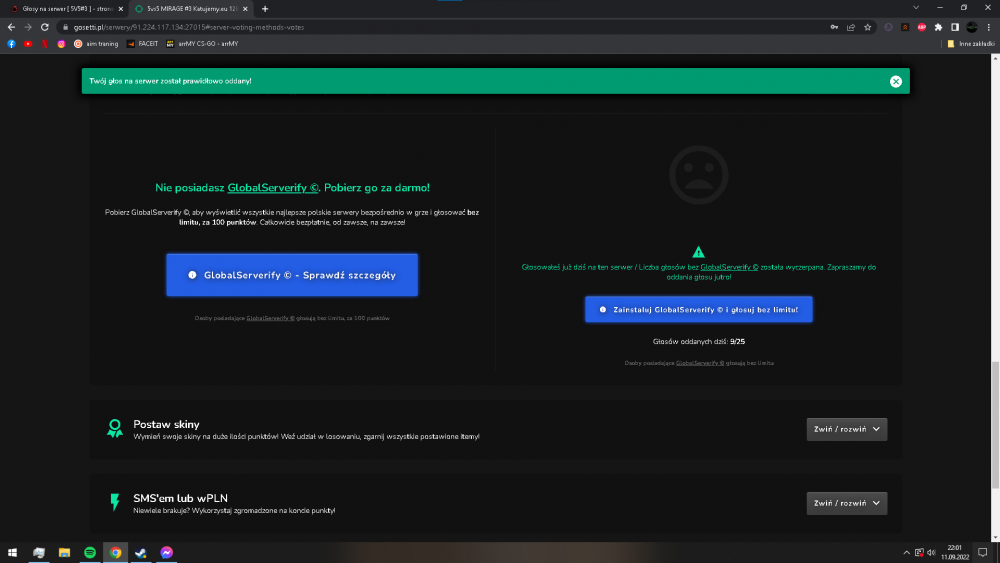Open the Chrome three-dot menu
Image resolution: width=1000 pixels, height=563 pixels.
989,27
